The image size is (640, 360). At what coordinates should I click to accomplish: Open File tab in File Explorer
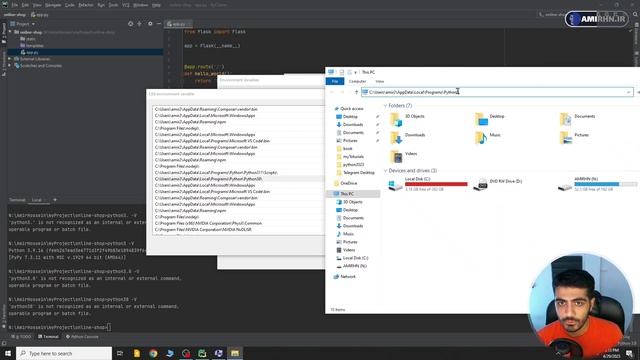click(335, 81)
